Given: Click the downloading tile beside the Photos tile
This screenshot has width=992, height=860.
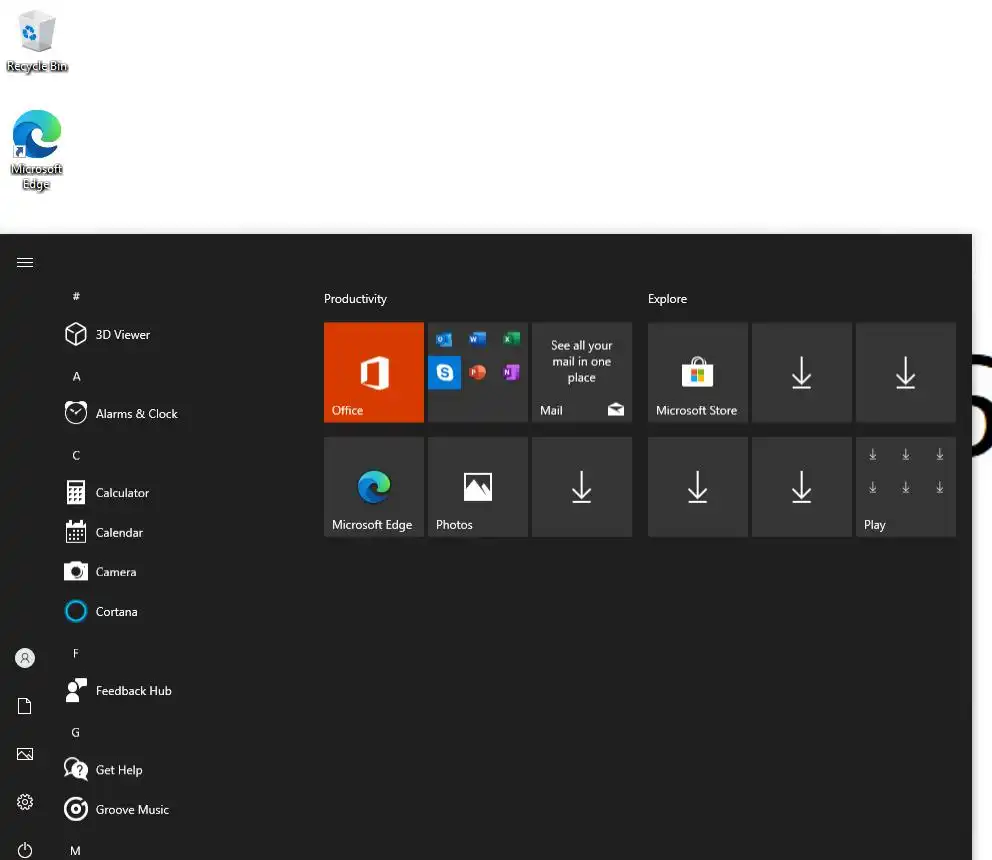Looking at the screenshot, I should coord(581,487).
